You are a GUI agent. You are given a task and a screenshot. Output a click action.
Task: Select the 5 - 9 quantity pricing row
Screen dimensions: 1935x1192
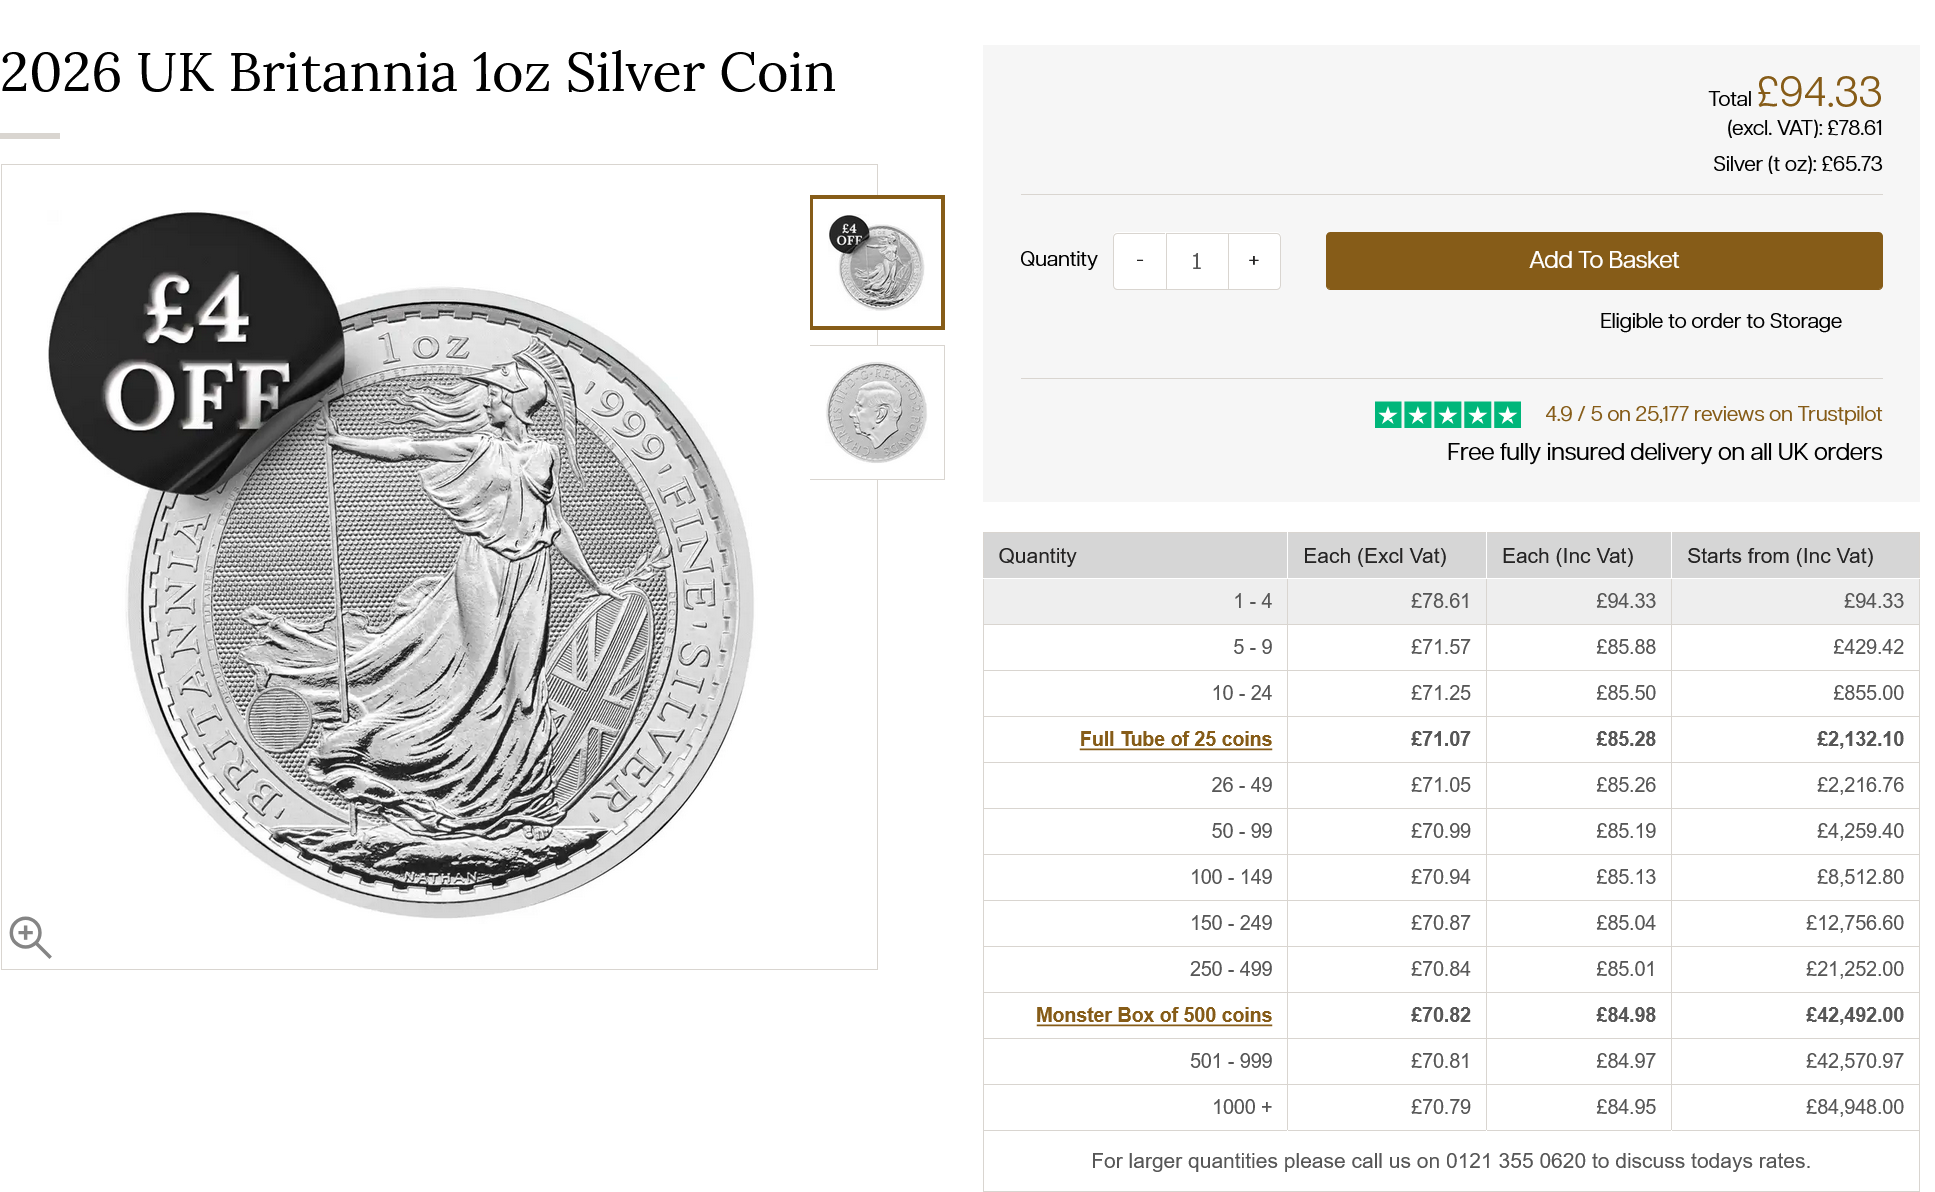click(x=1451, y=647)
